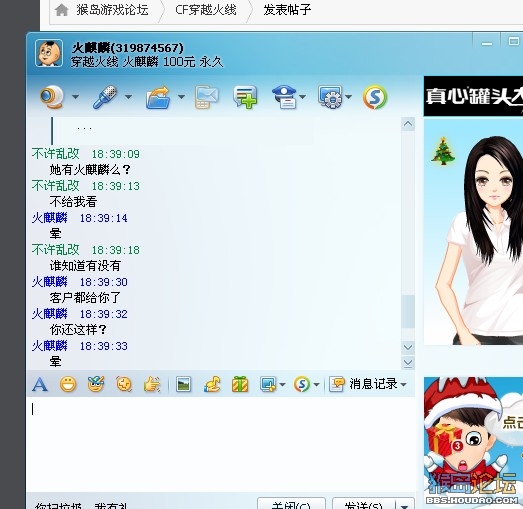Viewport: 523px width, 509px height.
Task: Click sender line 火麒麟 18:39:14
Action: [80, 218]
